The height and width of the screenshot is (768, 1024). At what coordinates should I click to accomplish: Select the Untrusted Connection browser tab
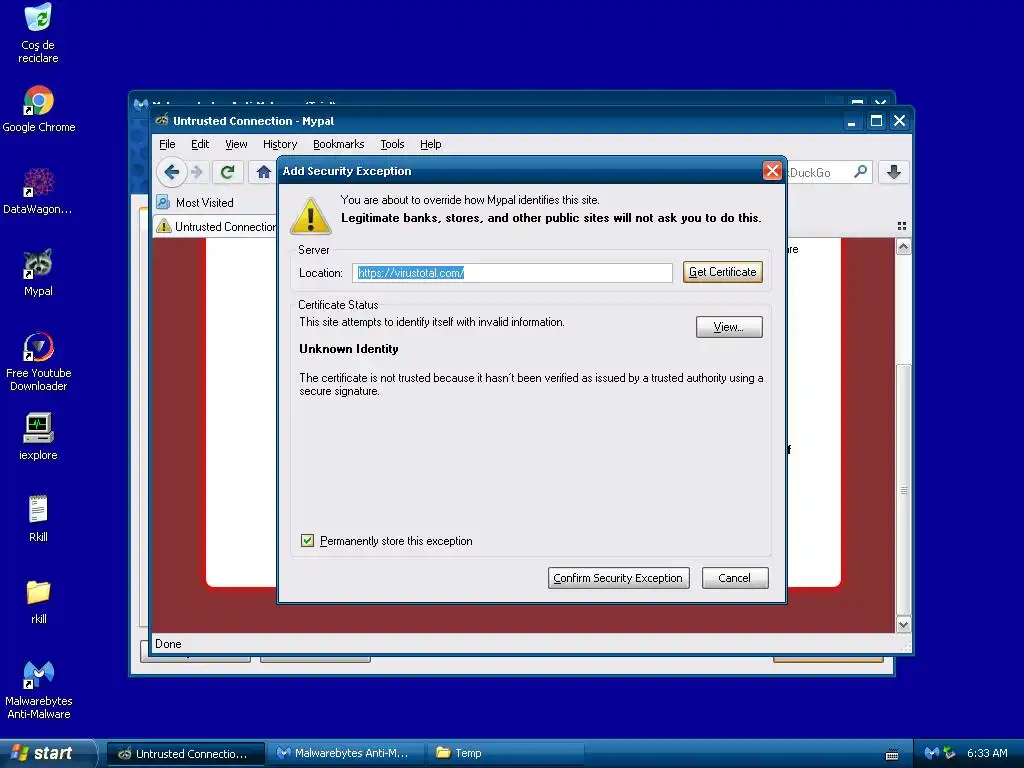pyautogui.click(x=216, y=227)
